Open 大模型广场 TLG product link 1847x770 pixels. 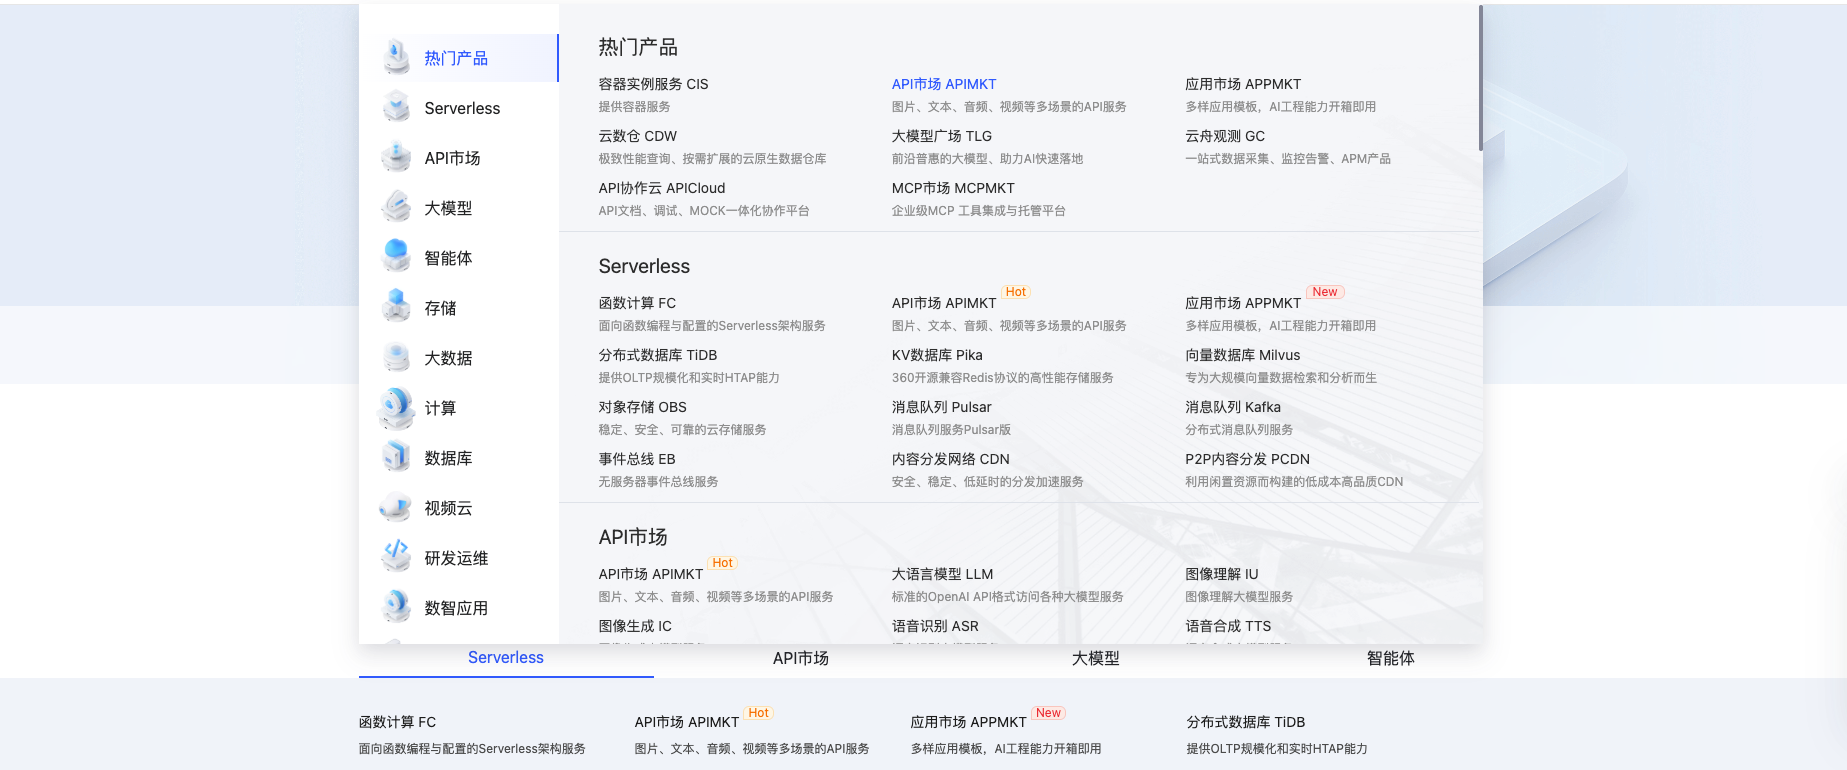click(942, 136)
